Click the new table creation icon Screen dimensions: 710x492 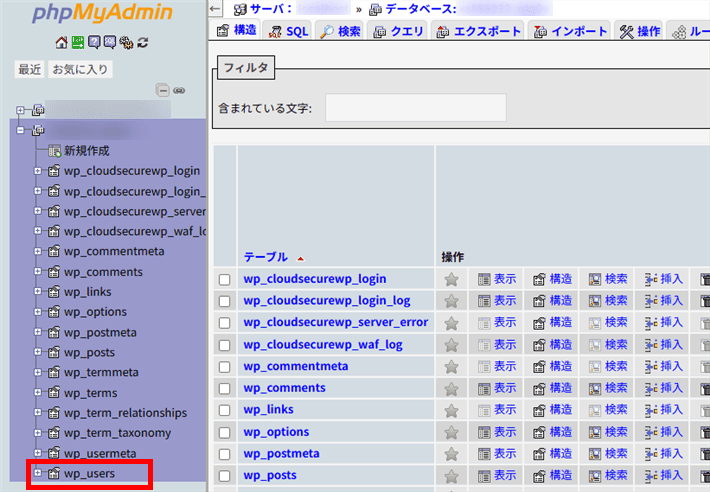point(54,151)
